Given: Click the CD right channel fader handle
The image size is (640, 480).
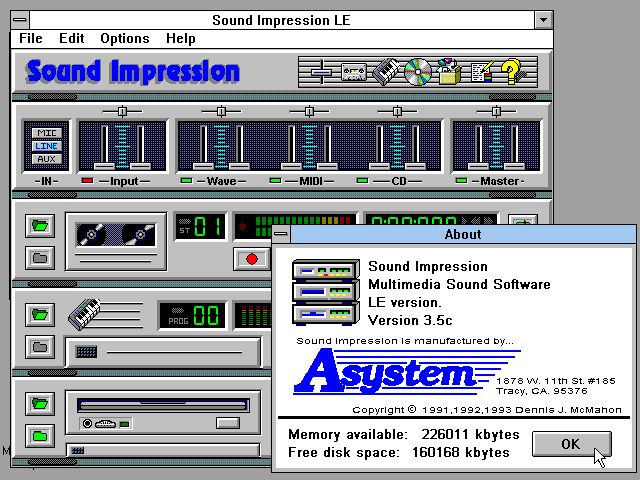Looking at the screenshot, I should point(416,166).
